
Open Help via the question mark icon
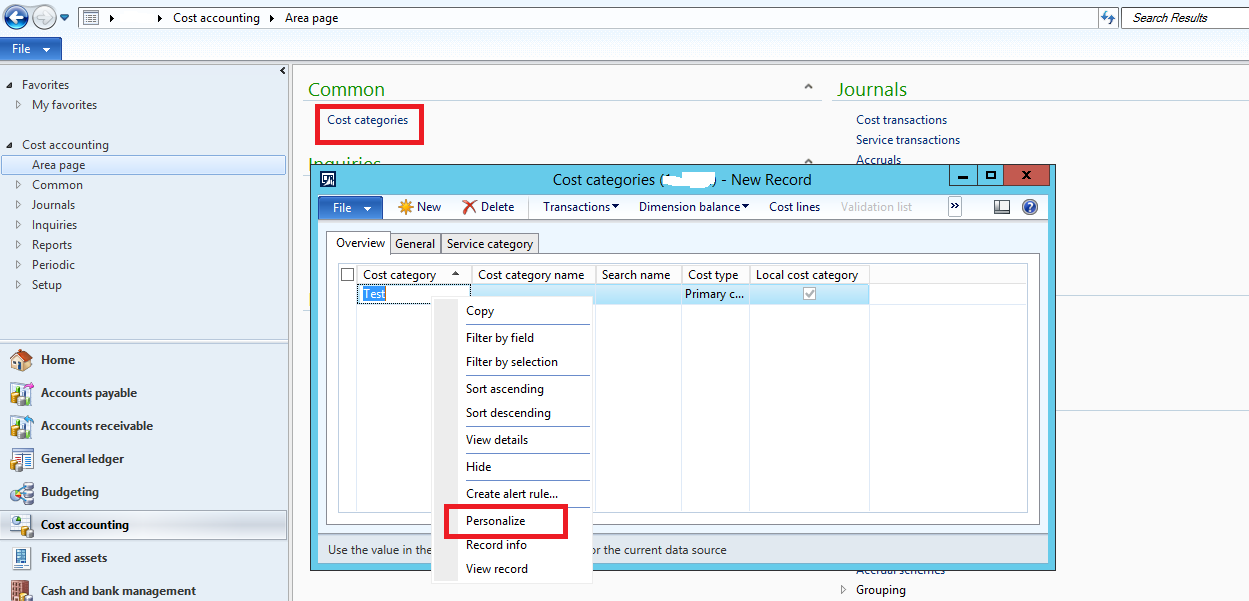[x=1029, y=206]
